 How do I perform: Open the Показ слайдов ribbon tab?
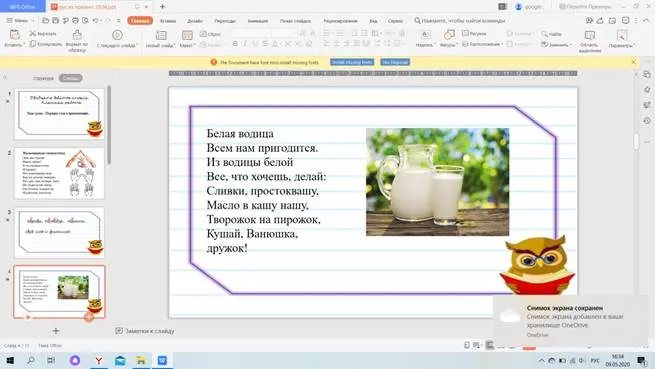point(295,20)
